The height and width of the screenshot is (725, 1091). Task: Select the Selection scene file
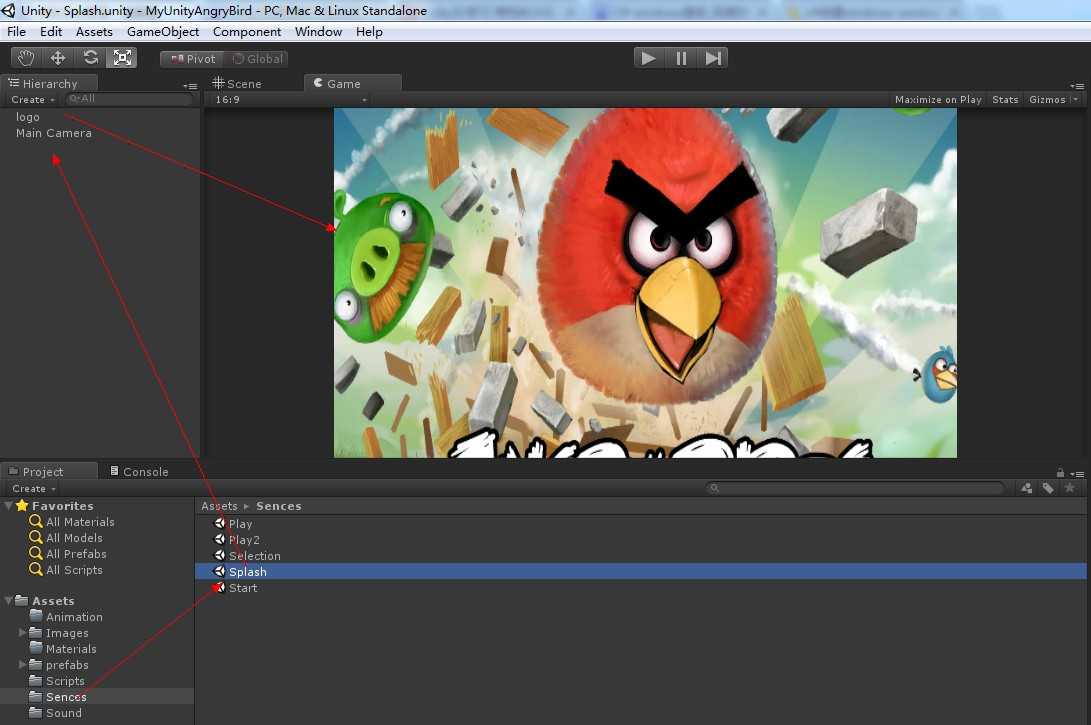(x=255, y=556)
